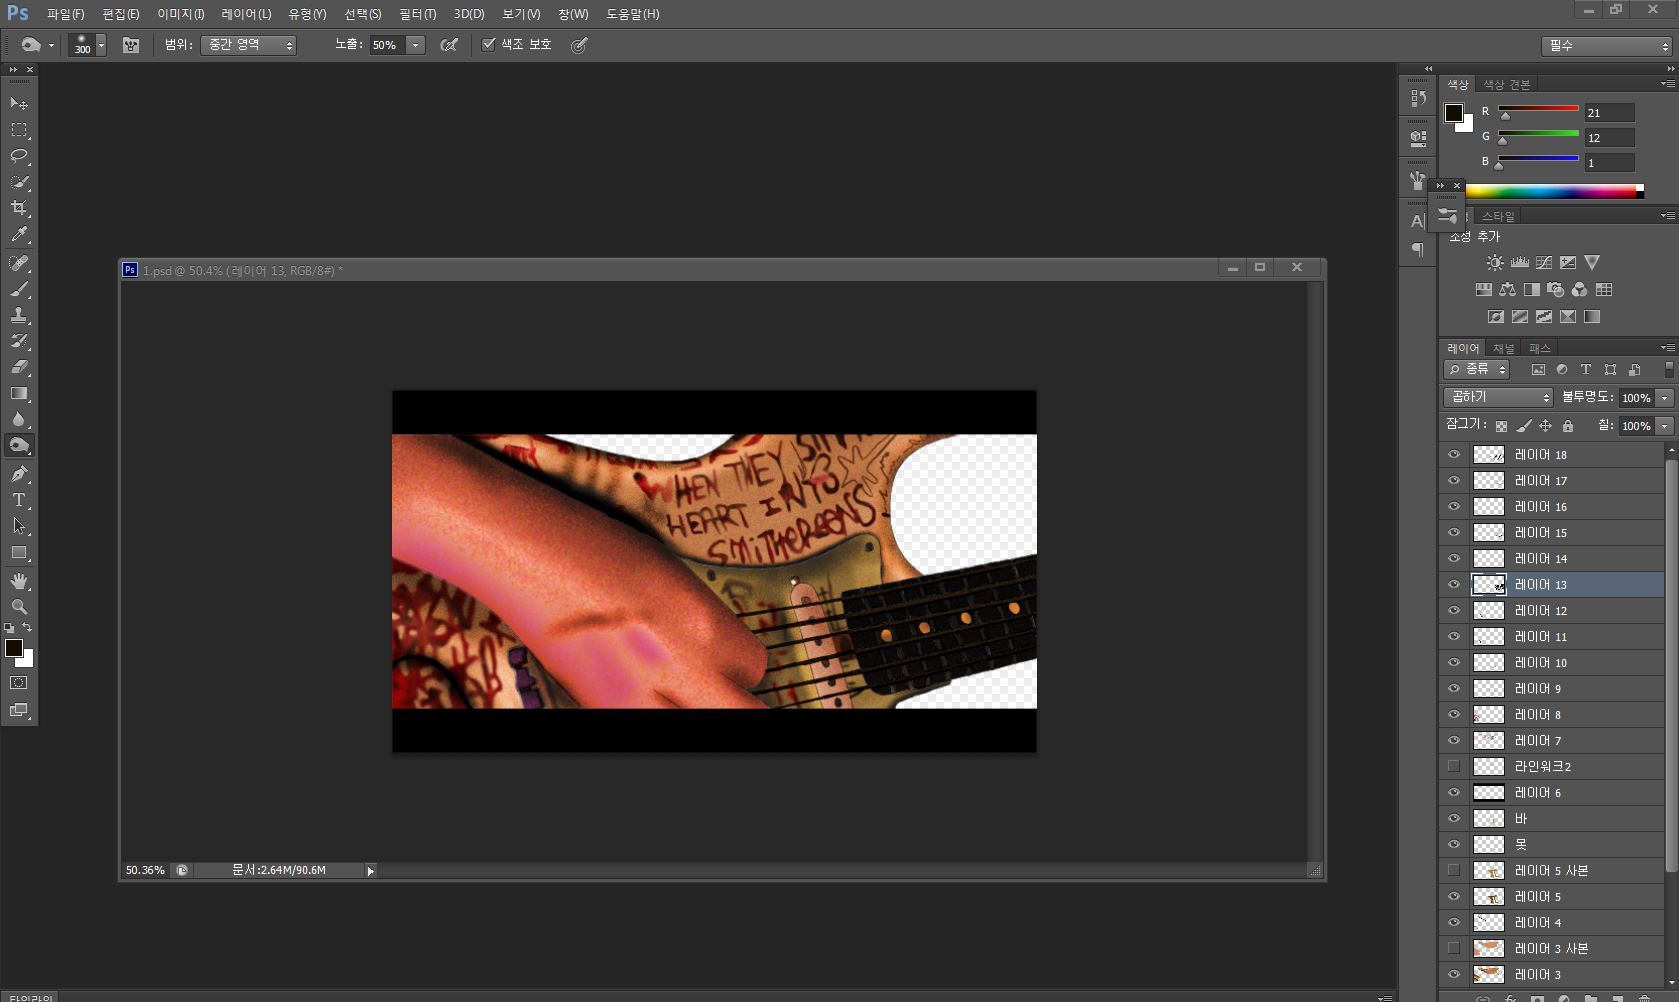Show the hidden 라인워크2 layer
The height and width of the screenshot is (1002, 1679).
point(1454,766)
